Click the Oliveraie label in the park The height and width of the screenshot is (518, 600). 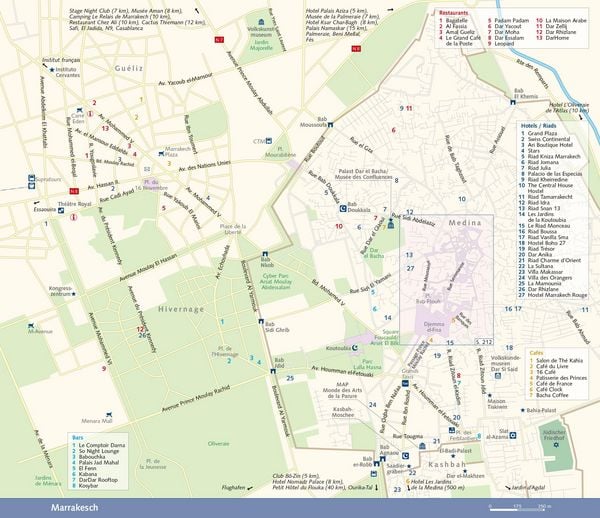point(218,443)
